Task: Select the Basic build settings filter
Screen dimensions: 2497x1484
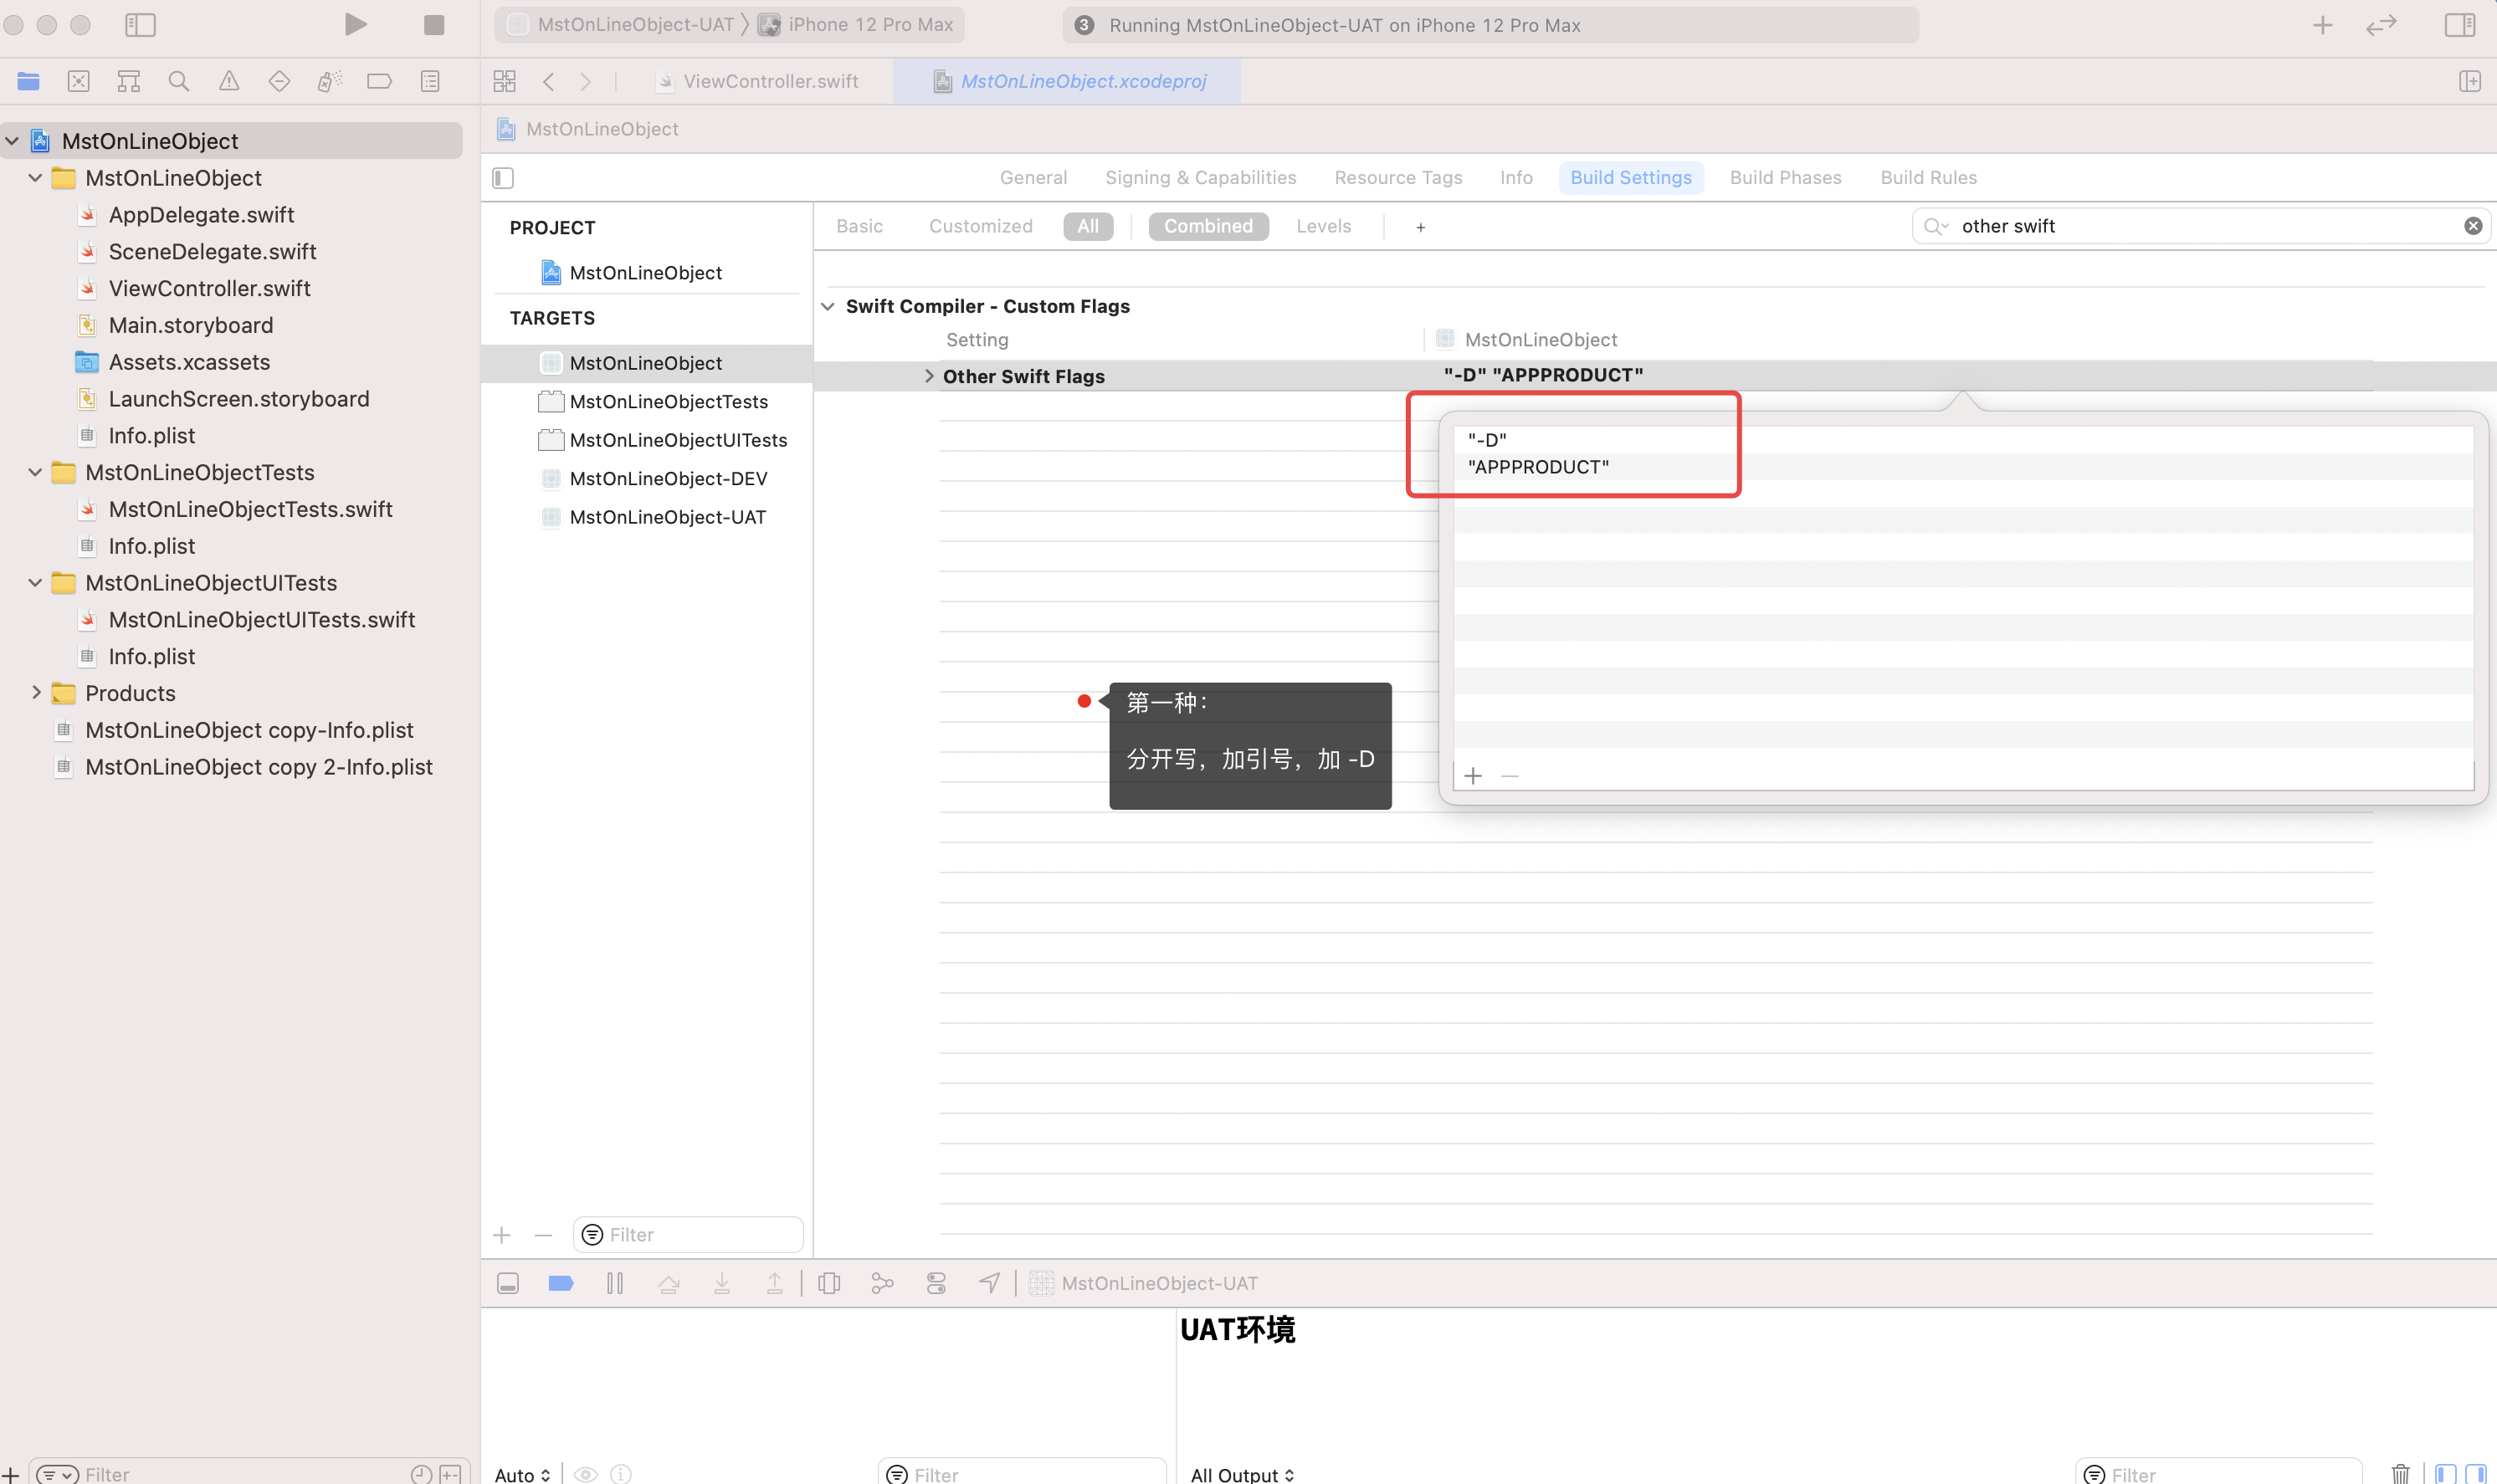Action: tap(860, 224)
